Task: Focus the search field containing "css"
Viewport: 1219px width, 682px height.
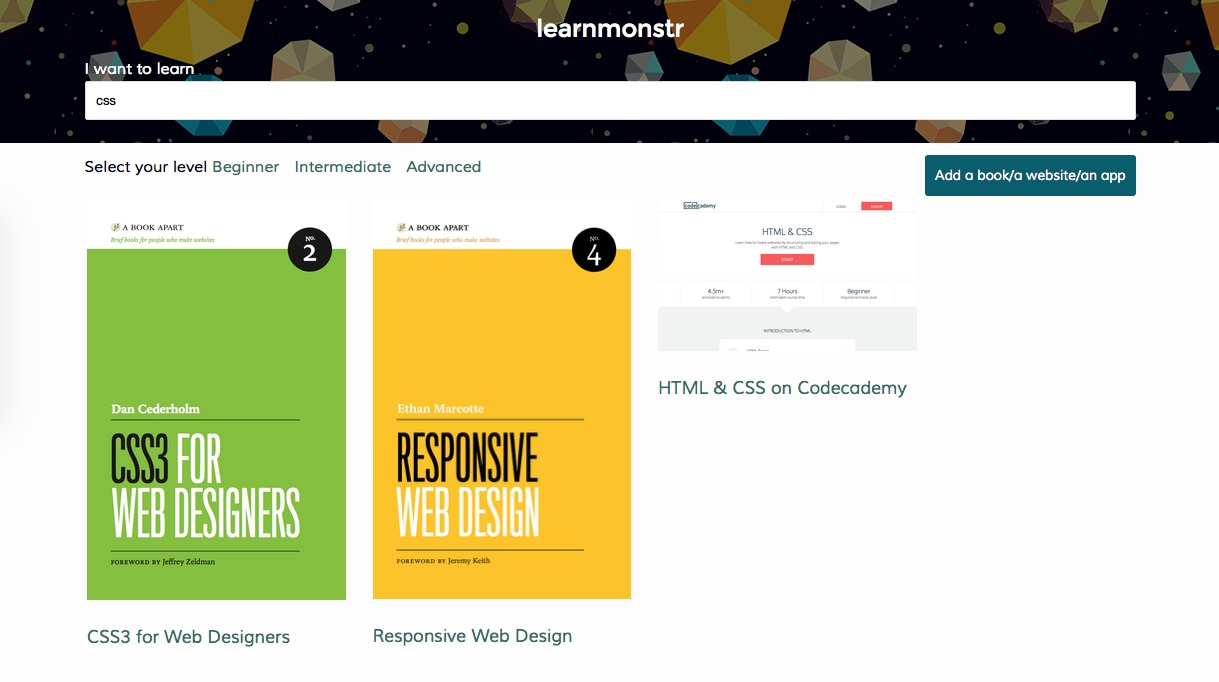Action: (610, 100)
